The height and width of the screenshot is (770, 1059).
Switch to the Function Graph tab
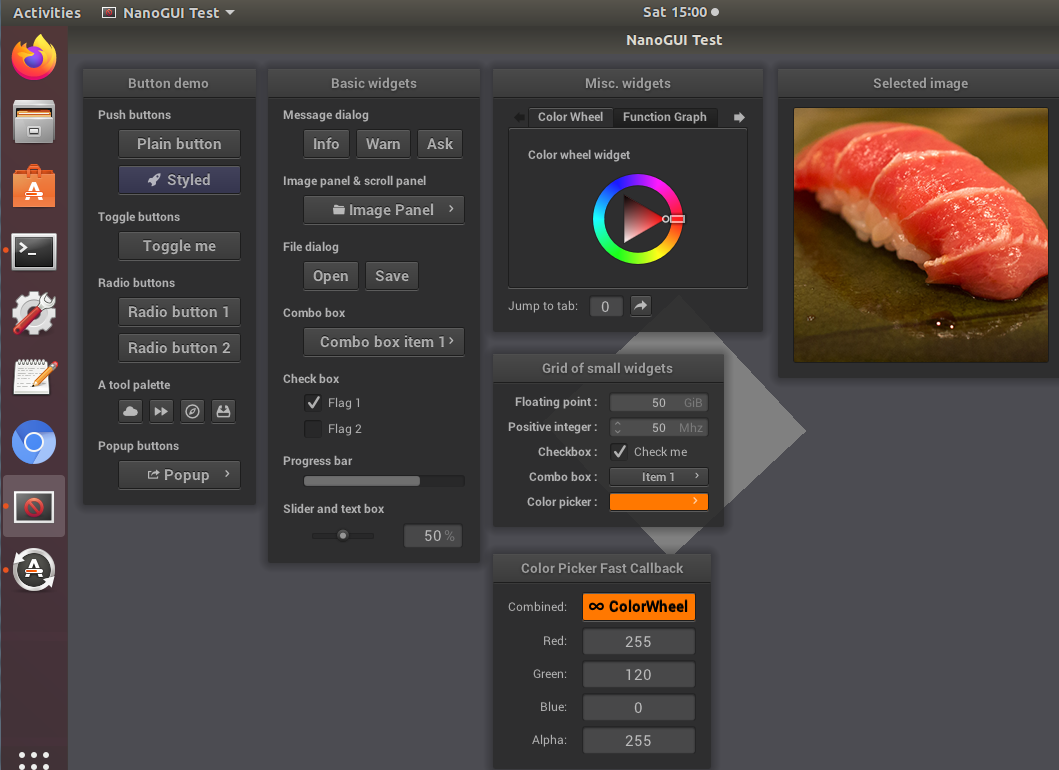coord(665,117)
